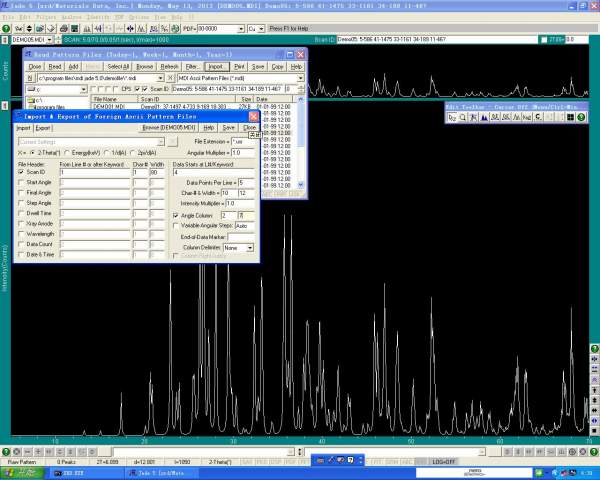Select the Energy(keV) radio button
This screenshot has width=600, height=480.
click(x=64, y=152)
